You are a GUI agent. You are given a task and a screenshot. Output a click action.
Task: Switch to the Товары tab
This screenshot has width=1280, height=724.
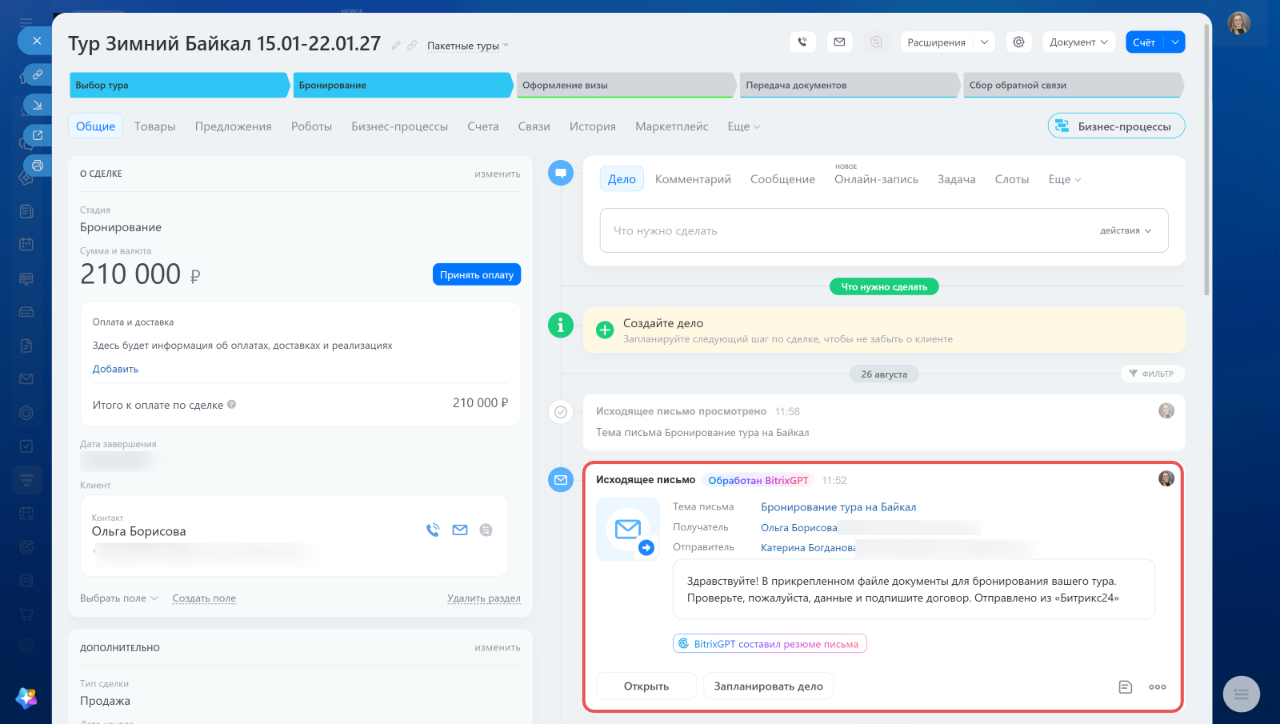coord(155,127)
